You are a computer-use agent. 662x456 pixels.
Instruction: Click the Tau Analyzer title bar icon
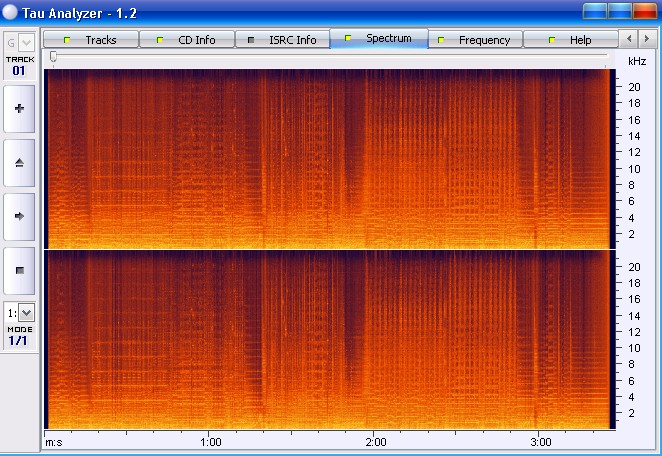tap(10, 13)
